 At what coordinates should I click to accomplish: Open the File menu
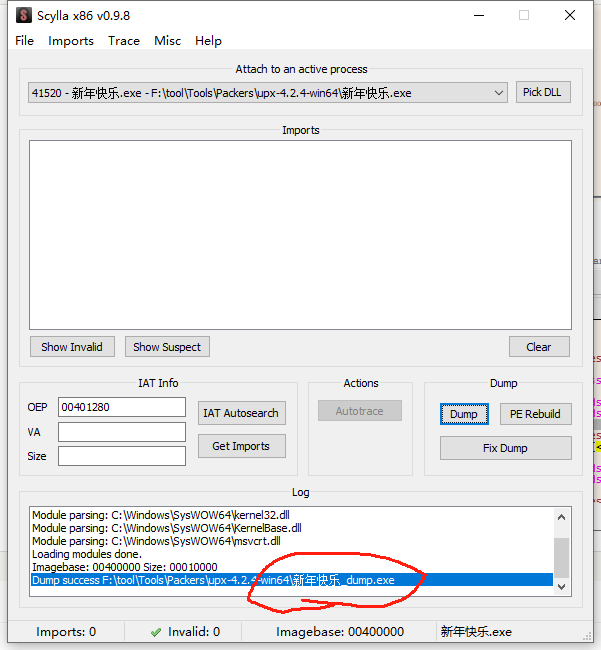click(24, 41)
